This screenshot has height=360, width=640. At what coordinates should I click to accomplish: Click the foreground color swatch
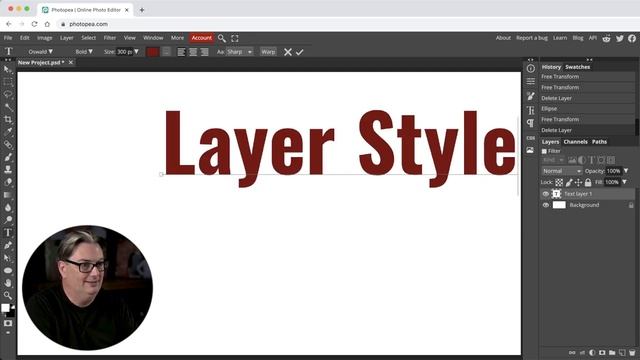tap(5, 308)
